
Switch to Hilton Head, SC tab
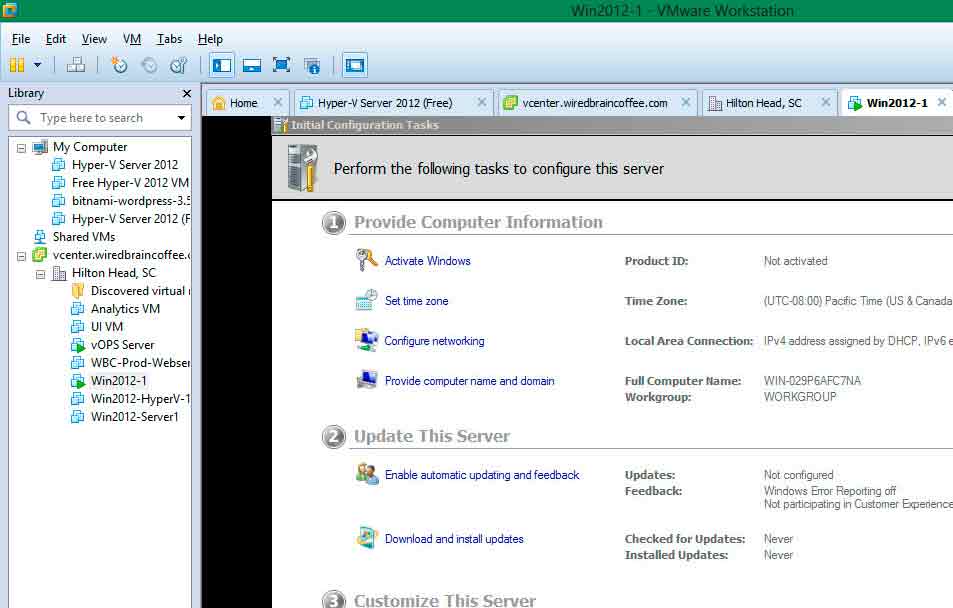pyautogui.click(x=763, y=103)
